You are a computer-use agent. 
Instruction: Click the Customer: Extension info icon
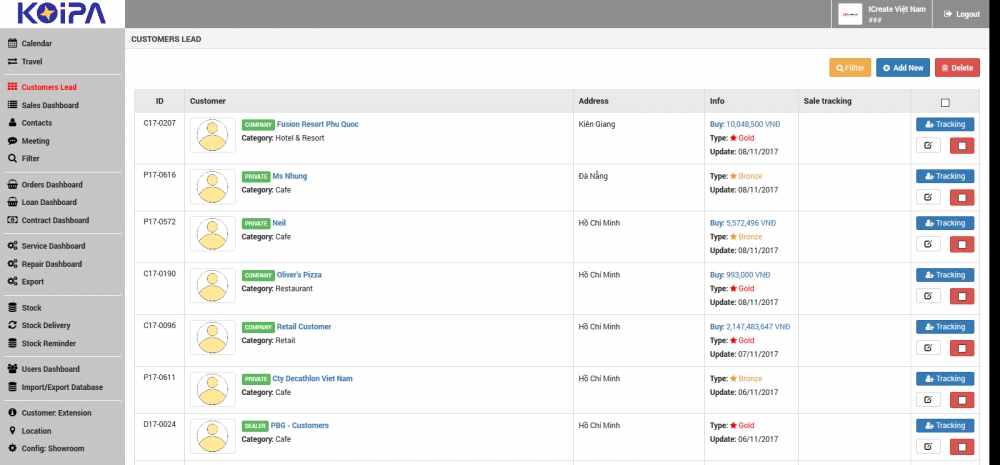(x=12, y=413)
